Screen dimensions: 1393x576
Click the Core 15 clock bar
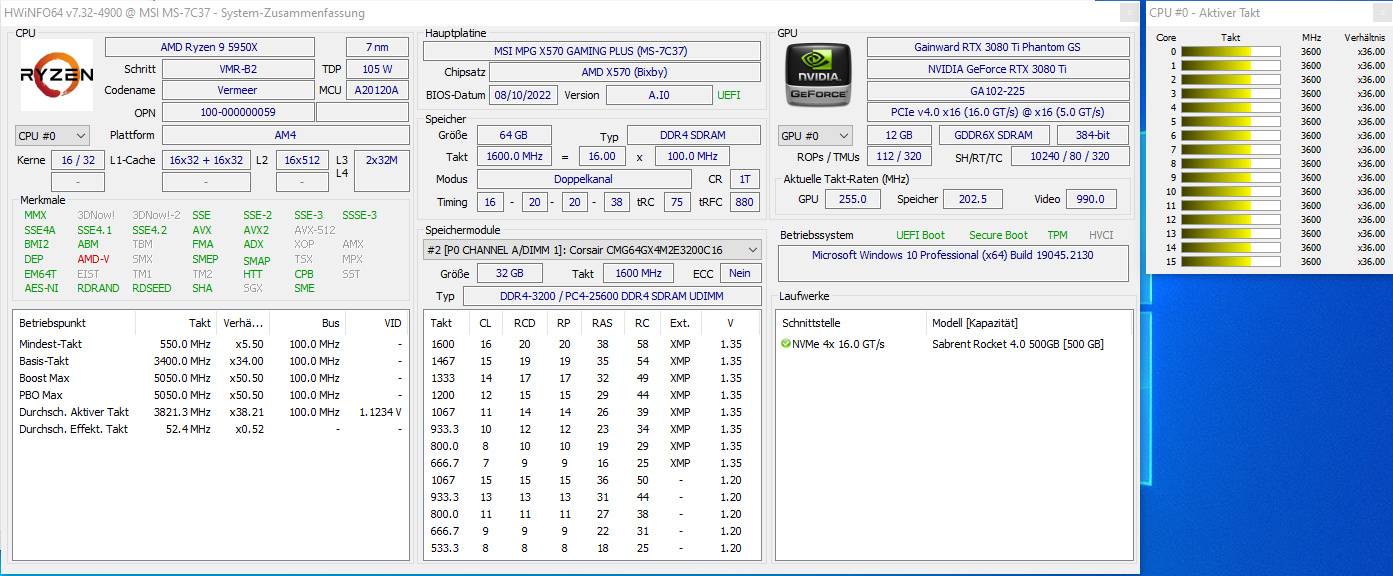[1231, 262]
